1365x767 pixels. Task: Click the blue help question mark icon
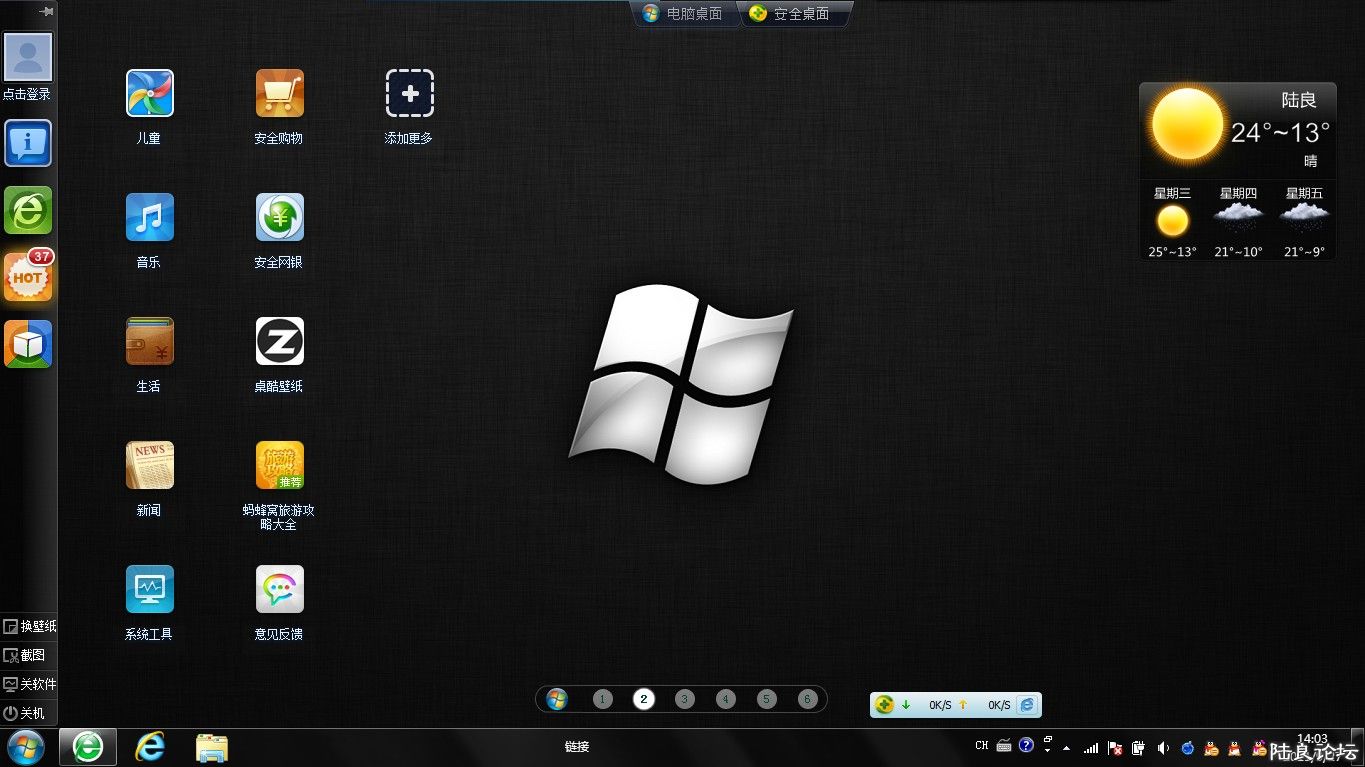pyautogui.click(x=1026, y=746)
